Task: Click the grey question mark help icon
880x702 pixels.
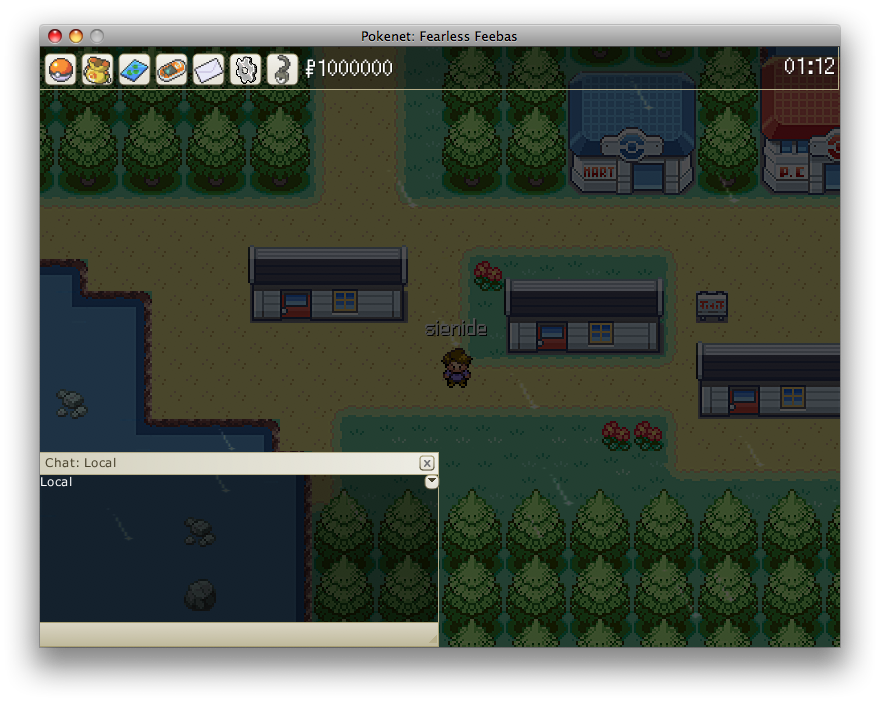Action: [282, 70]
